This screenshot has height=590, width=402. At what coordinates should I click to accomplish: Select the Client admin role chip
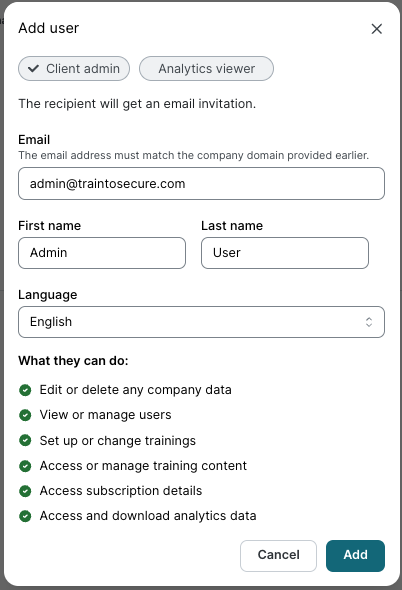coord(74,68)
